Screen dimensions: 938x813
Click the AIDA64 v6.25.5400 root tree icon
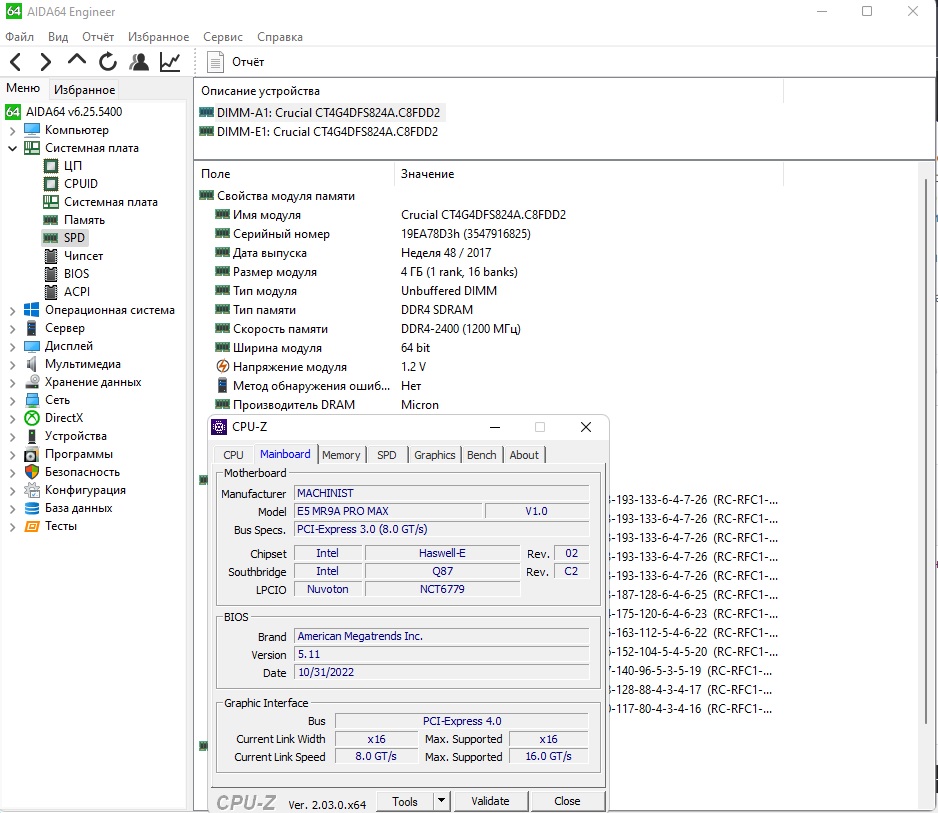(x=13, y=112)
